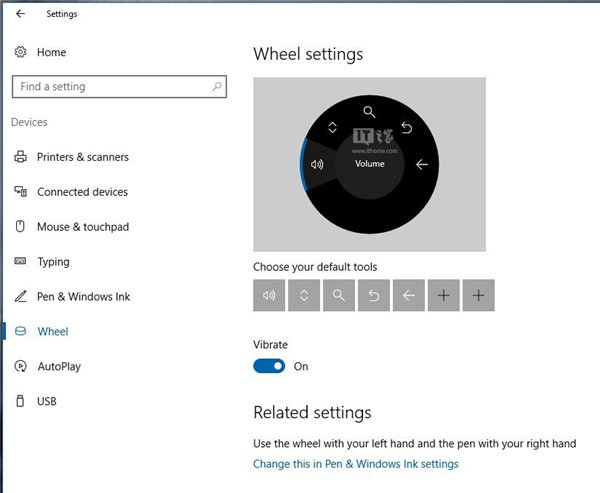Open the Home settings page

(x=51, y=52)
